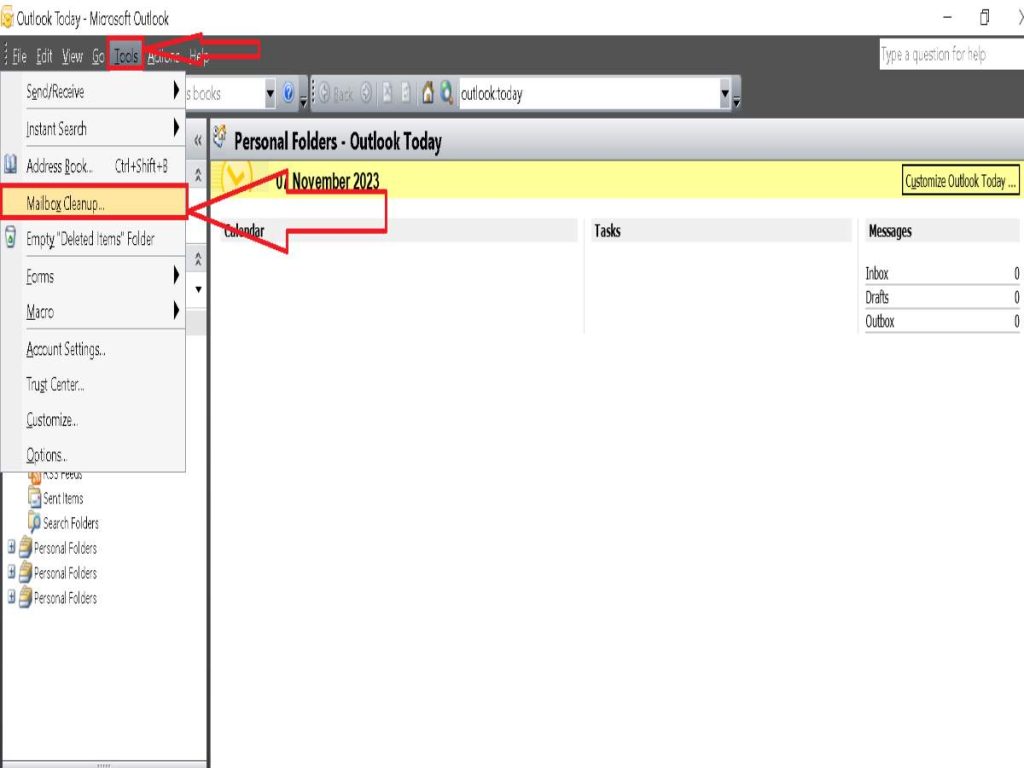Open Account Settings from the menu

93,349
